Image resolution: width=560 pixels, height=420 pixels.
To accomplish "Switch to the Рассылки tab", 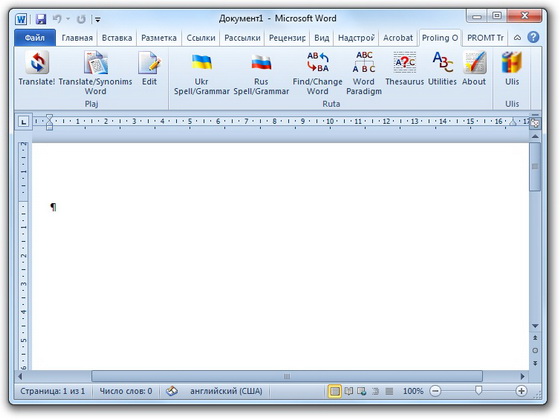I will [242, 38].
